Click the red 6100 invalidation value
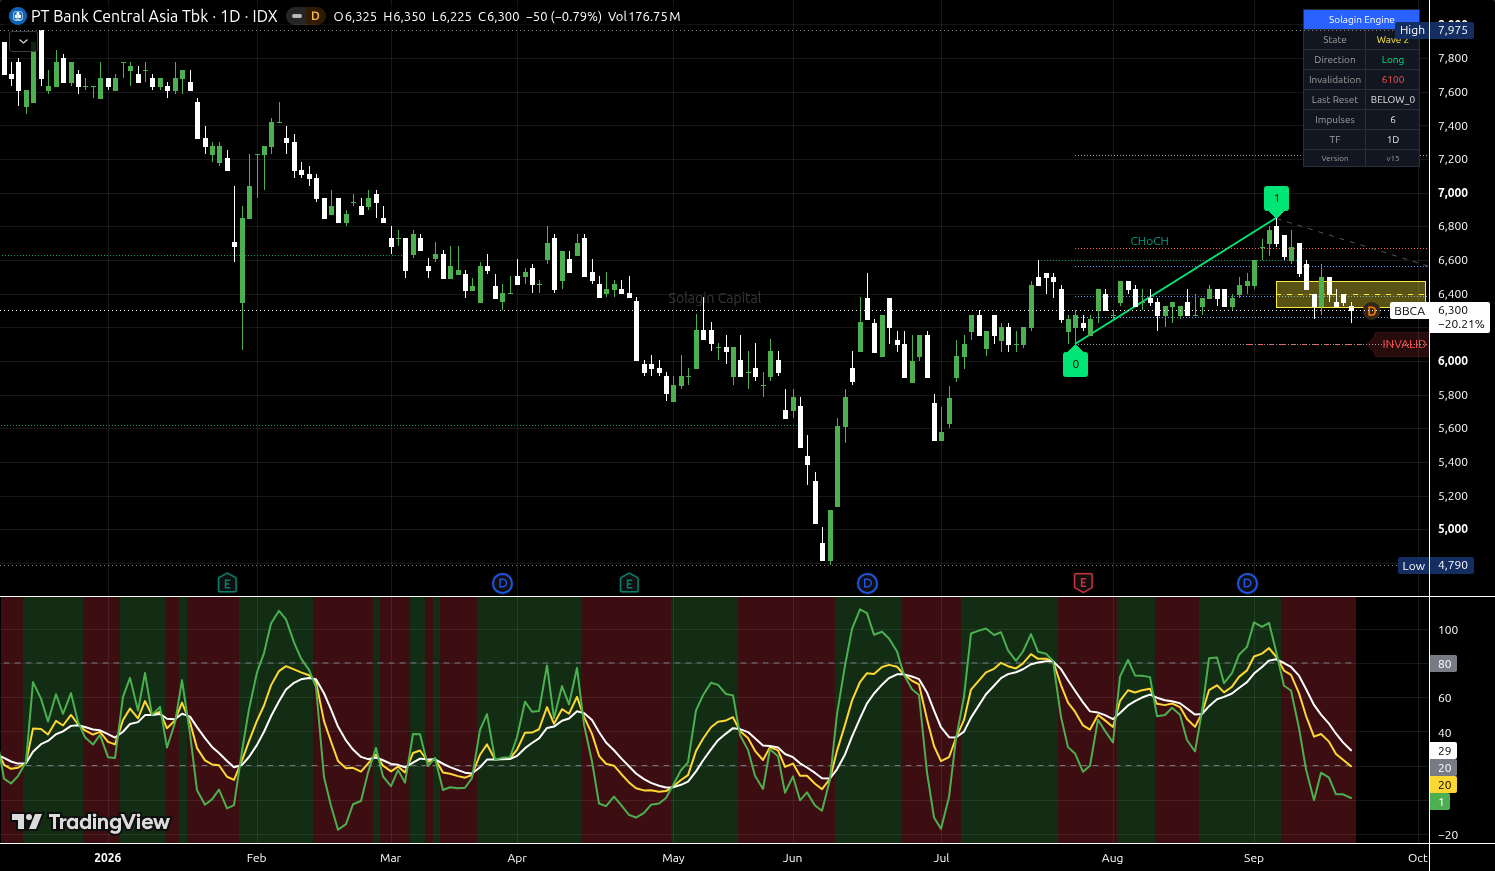The width and height of the screenshot is (1495, 871). pos(1392,80)
